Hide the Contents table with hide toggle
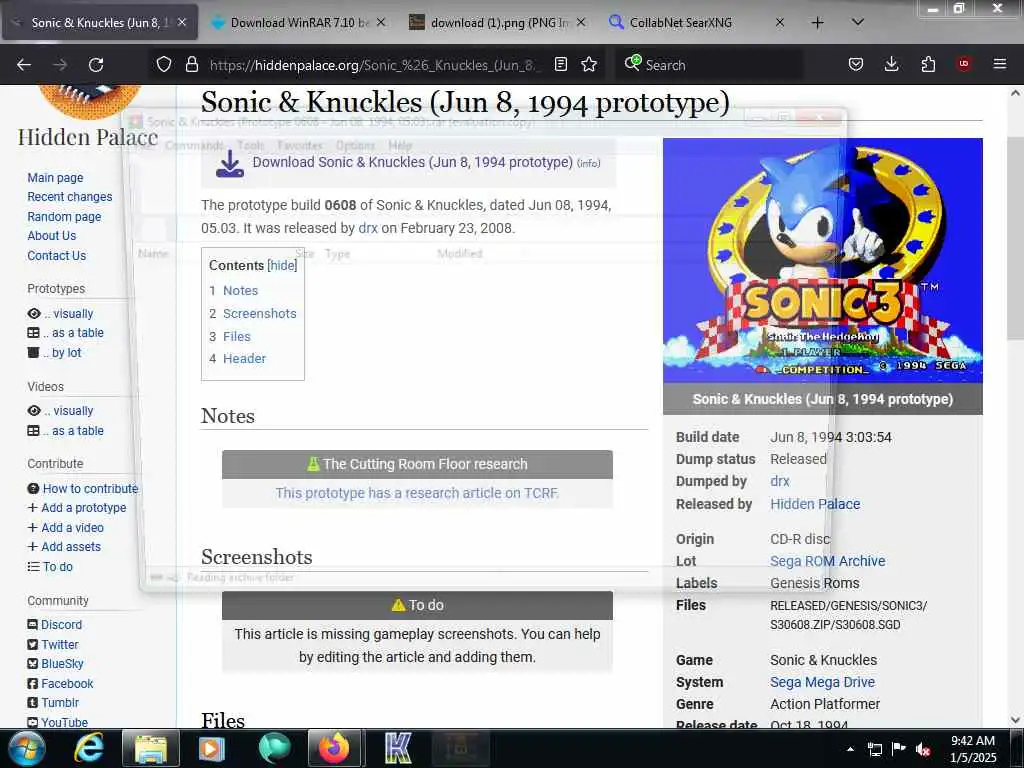This screenshot has width=1024, height=768. 282,266
